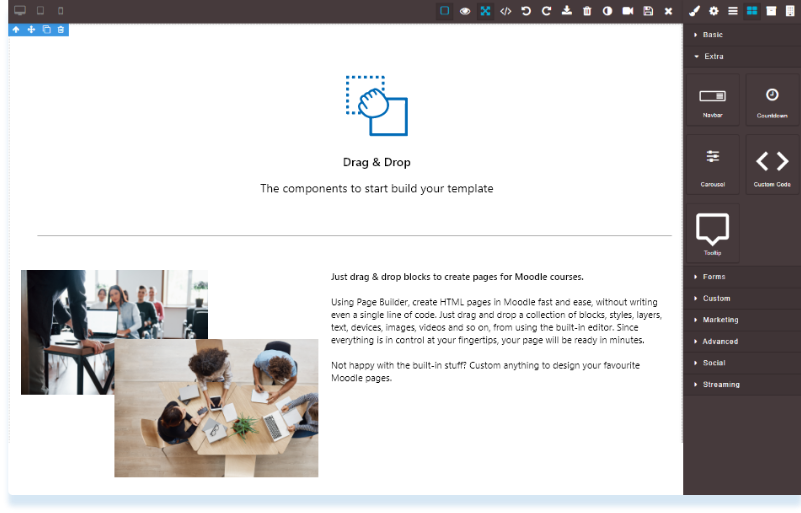Viewport: 801px width, 513px height.
Task: Expand the Streaming blocks category
Action: point(742,384)
